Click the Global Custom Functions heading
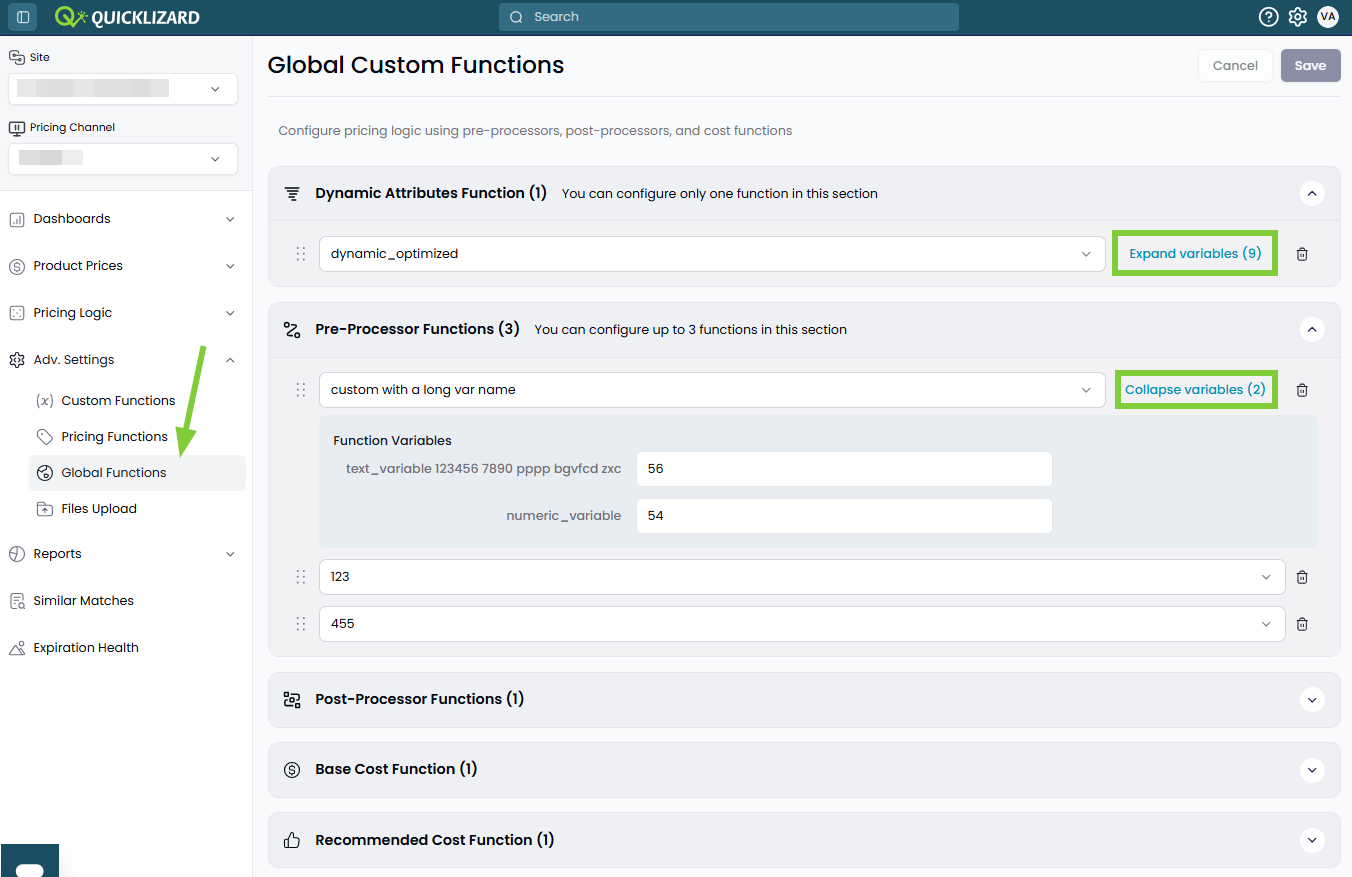 point(416,66)
